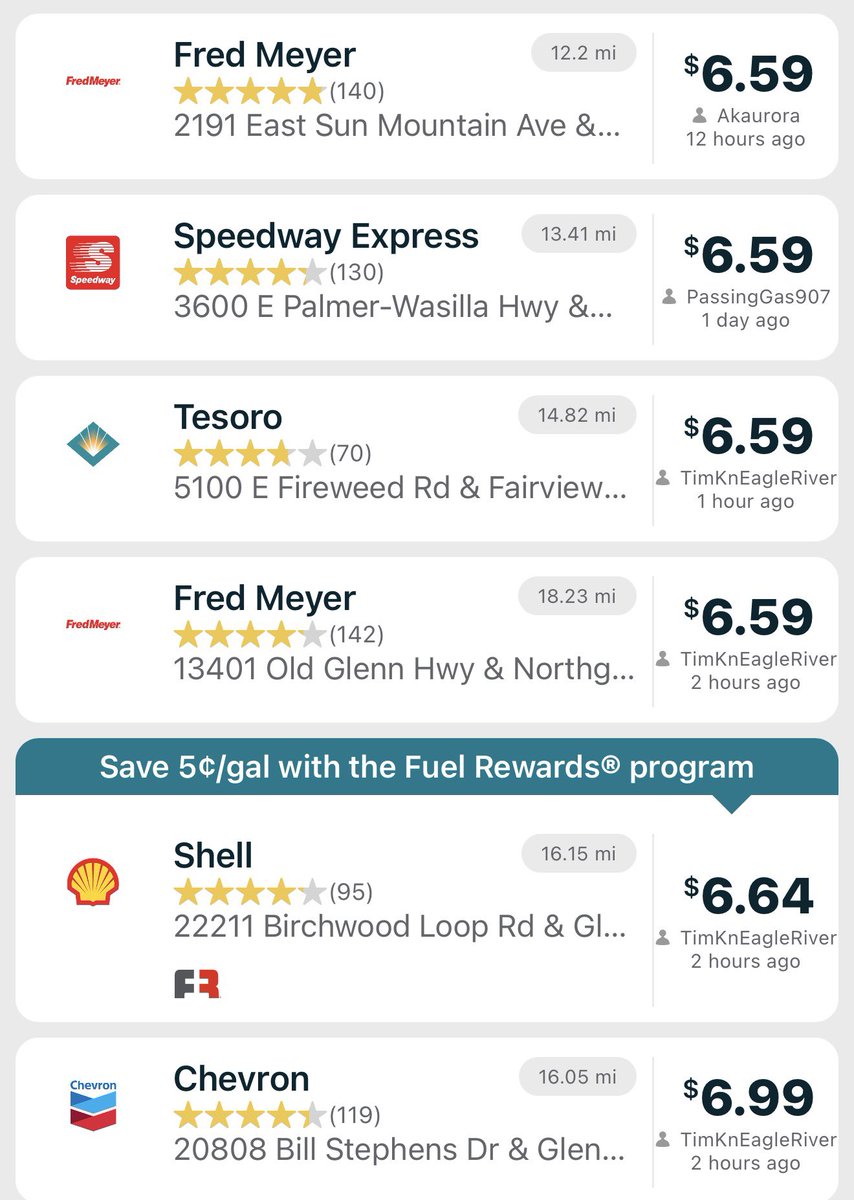Tap the Speedway Express logo icon
Viewport: 854px width, 1200px height.
pos(93,263)
